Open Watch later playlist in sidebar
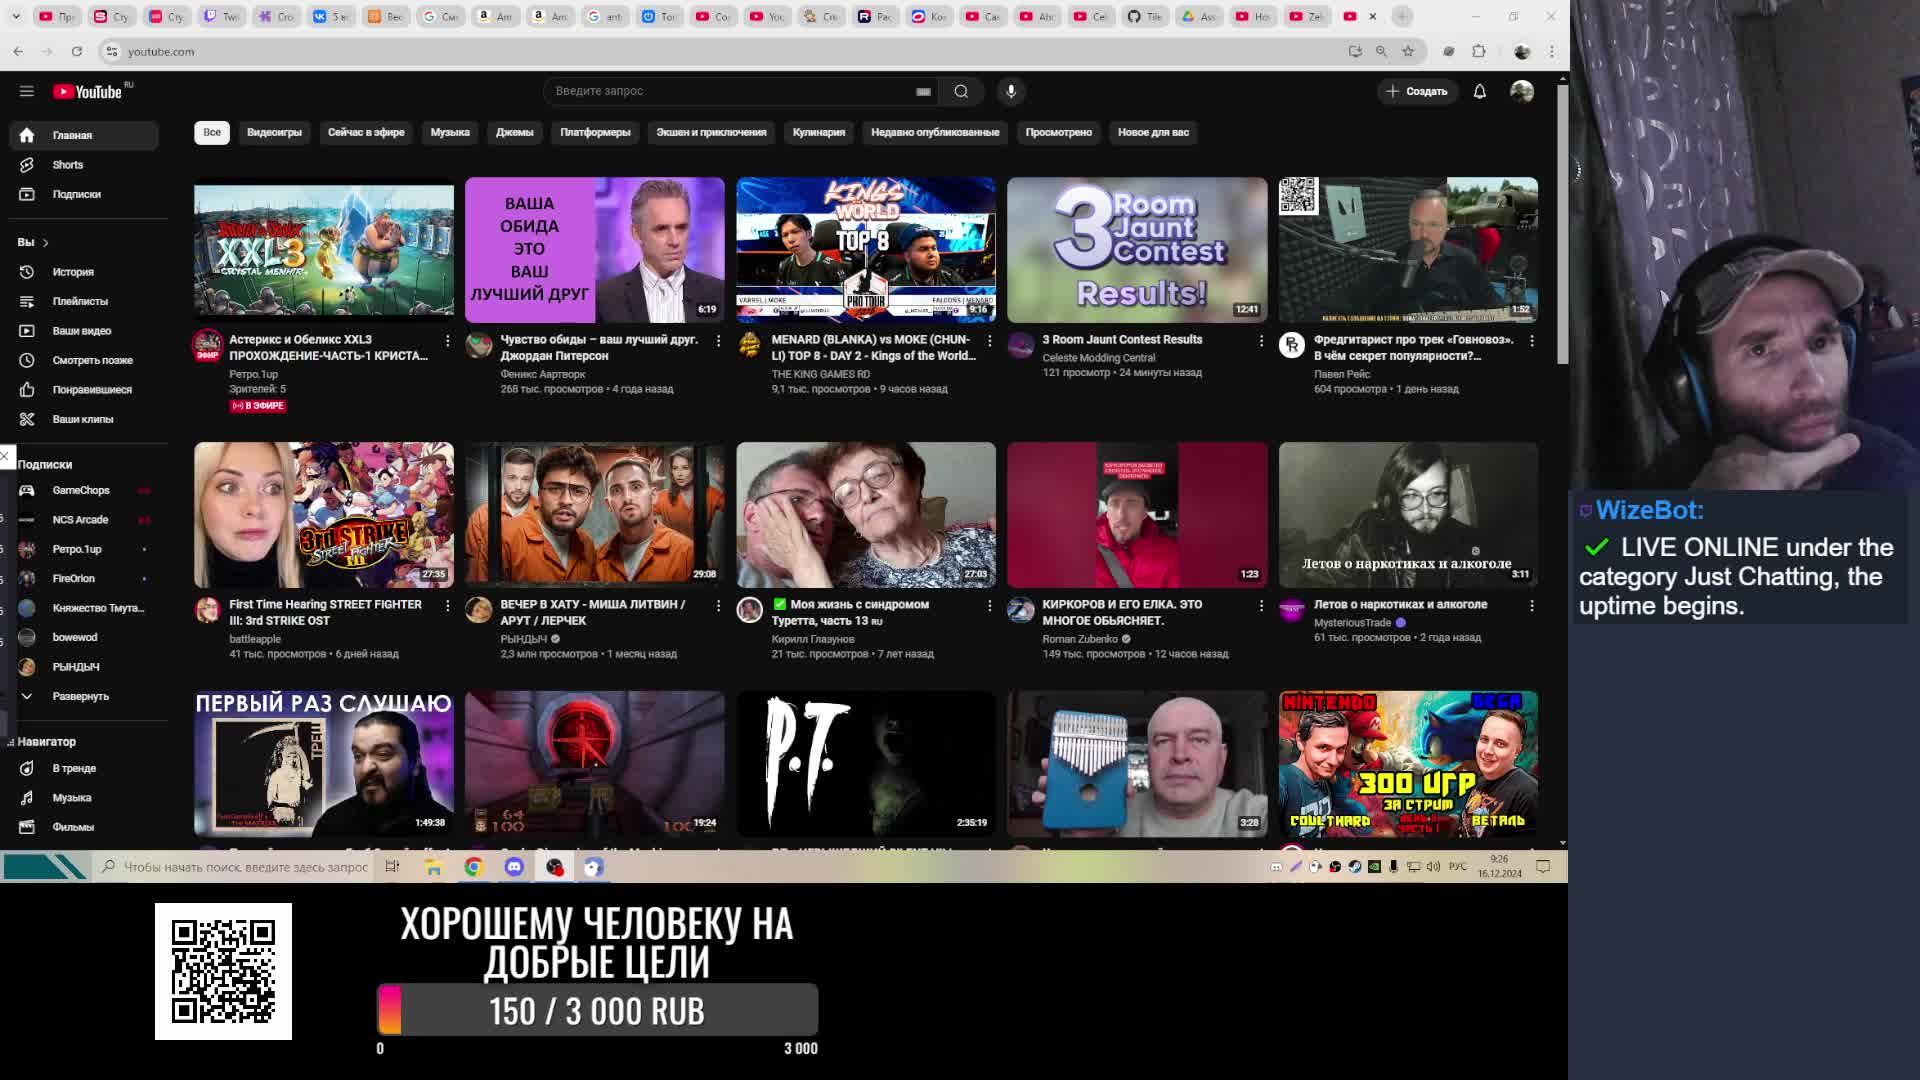Viewport: 1920px width, 1080px height. click(92, 360)
